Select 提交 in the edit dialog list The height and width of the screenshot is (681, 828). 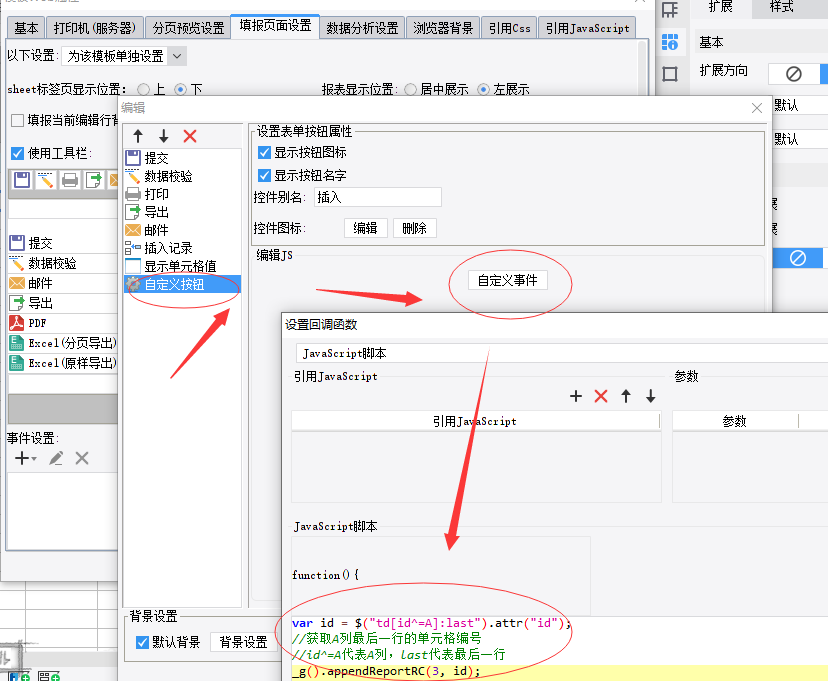pyautogui.click(x=182, y=158)
